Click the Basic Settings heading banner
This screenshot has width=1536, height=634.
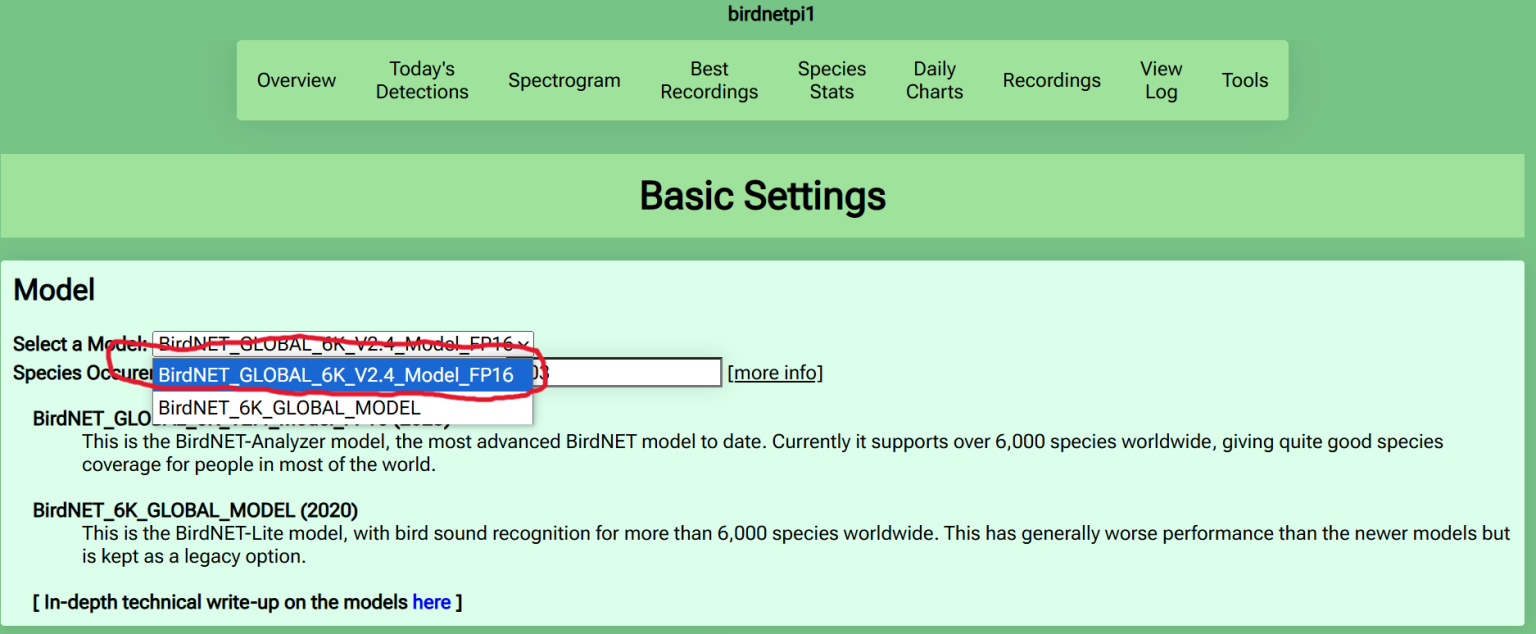[x=762, y=196]
